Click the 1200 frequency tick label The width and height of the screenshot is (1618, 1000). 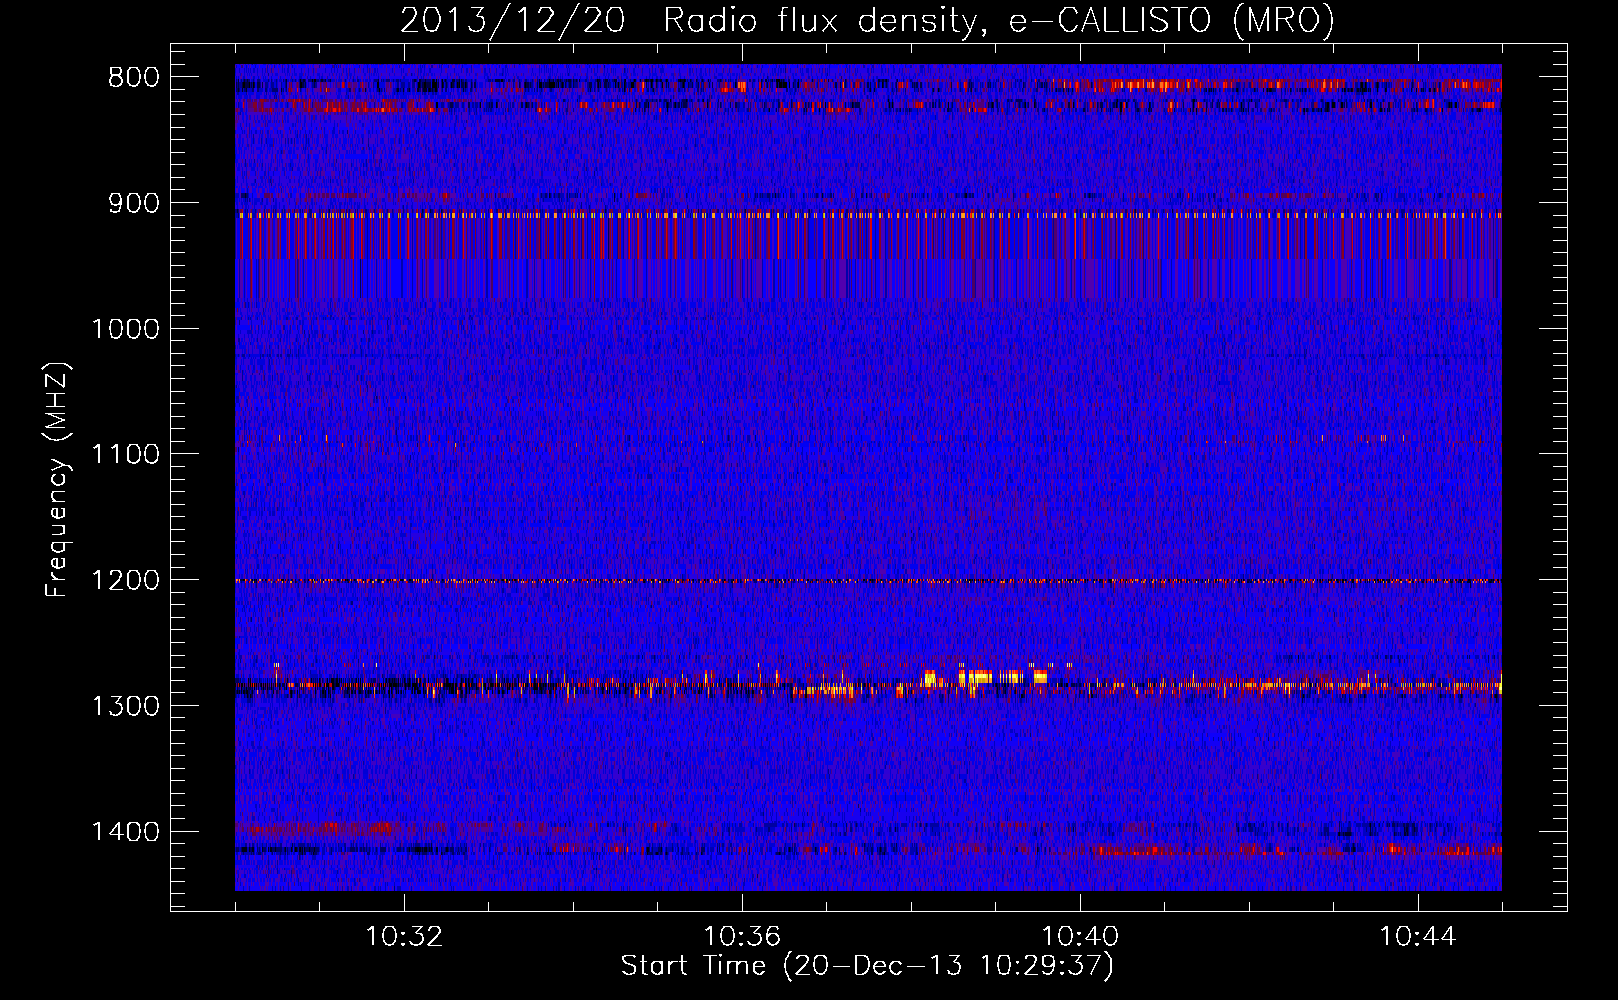tap(126, 580)
